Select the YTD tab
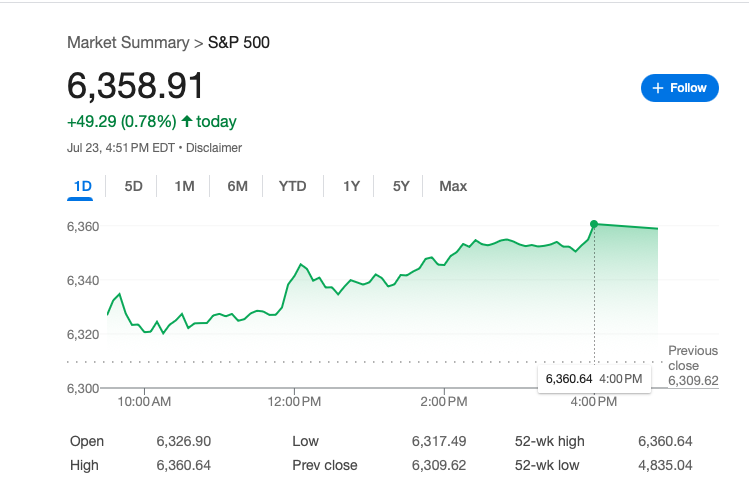Viewport: 749px width, 495px height. pos(292,186)
